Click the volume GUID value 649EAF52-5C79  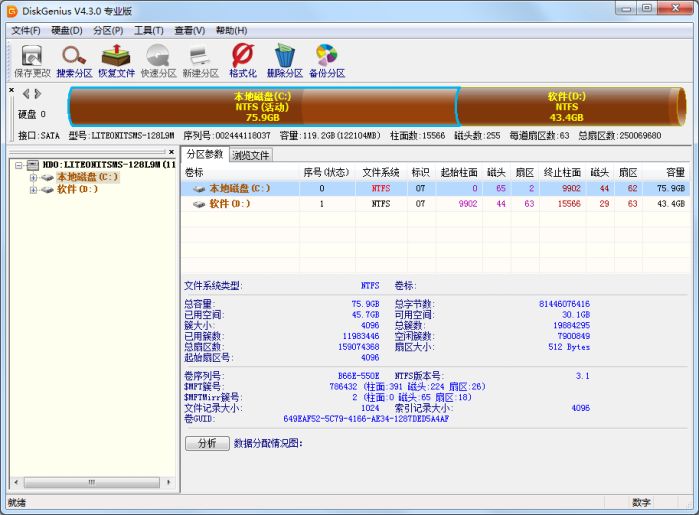tap(366, 419)
